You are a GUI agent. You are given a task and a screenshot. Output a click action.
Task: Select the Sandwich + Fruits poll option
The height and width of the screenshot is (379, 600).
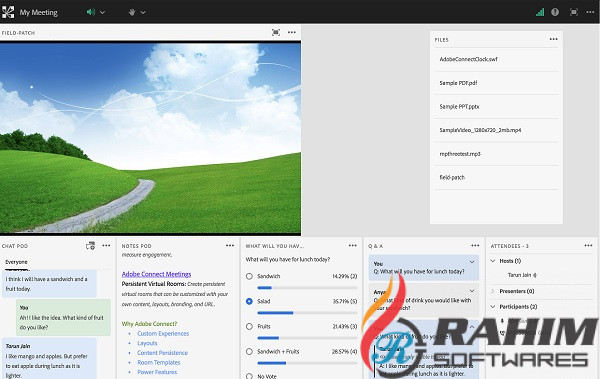pyautogui.click(x=249, y=351)
